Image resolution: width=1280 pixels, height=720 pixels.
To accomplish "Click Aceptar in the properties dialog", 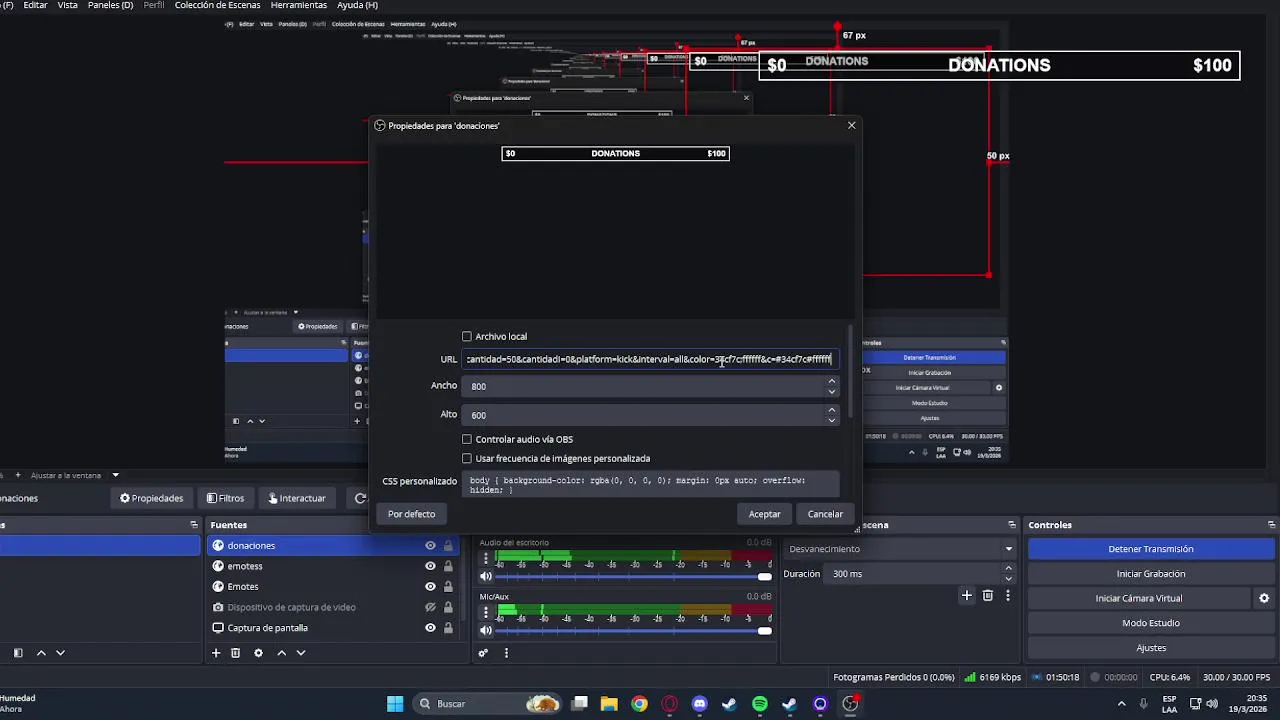I will coord(765,514).
